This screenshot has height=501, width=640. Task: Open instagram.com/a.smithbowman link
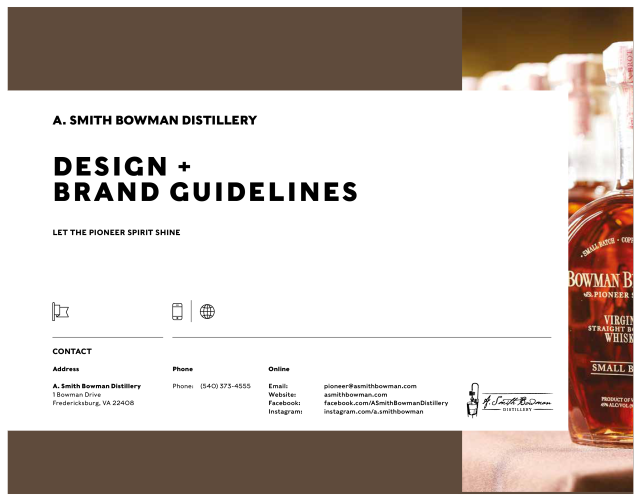(373, 412)
